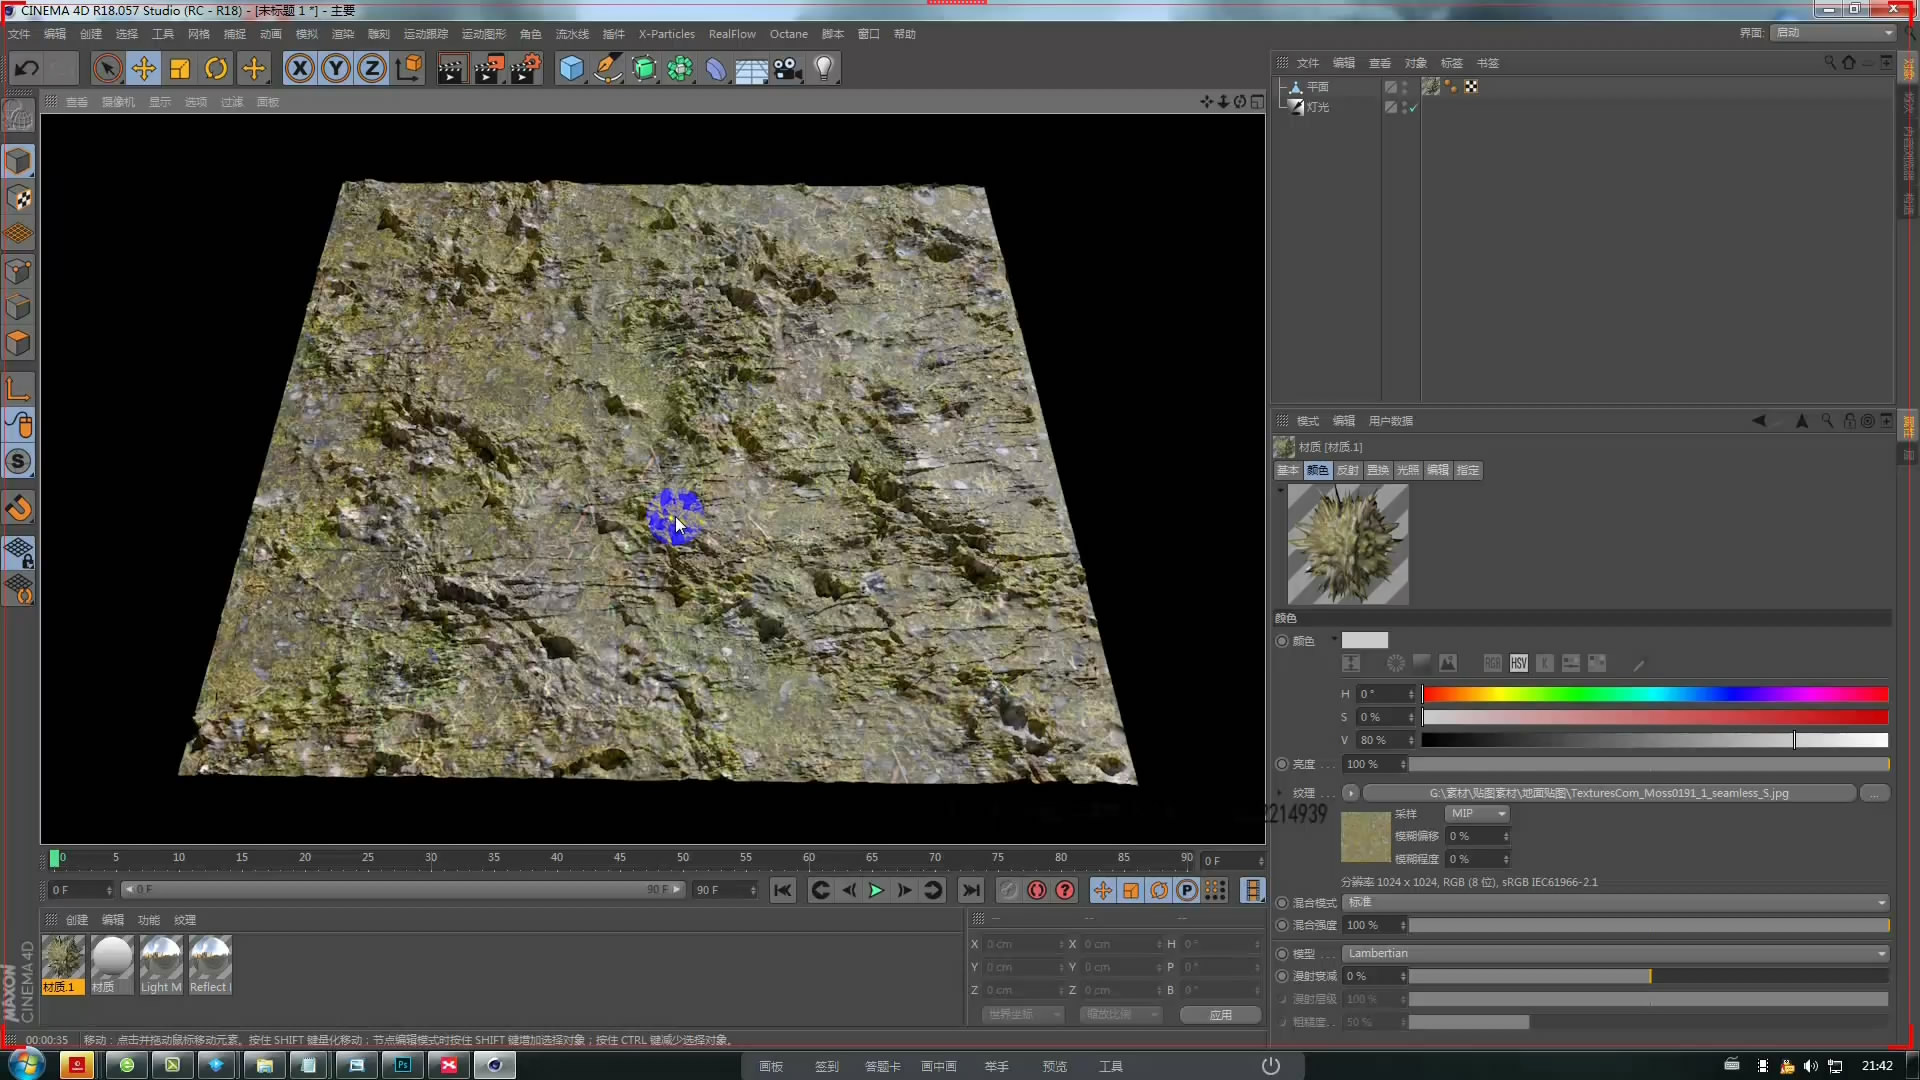Open the Octane menu
This screenshot has width=1920, height=1080.
point(788,34)
